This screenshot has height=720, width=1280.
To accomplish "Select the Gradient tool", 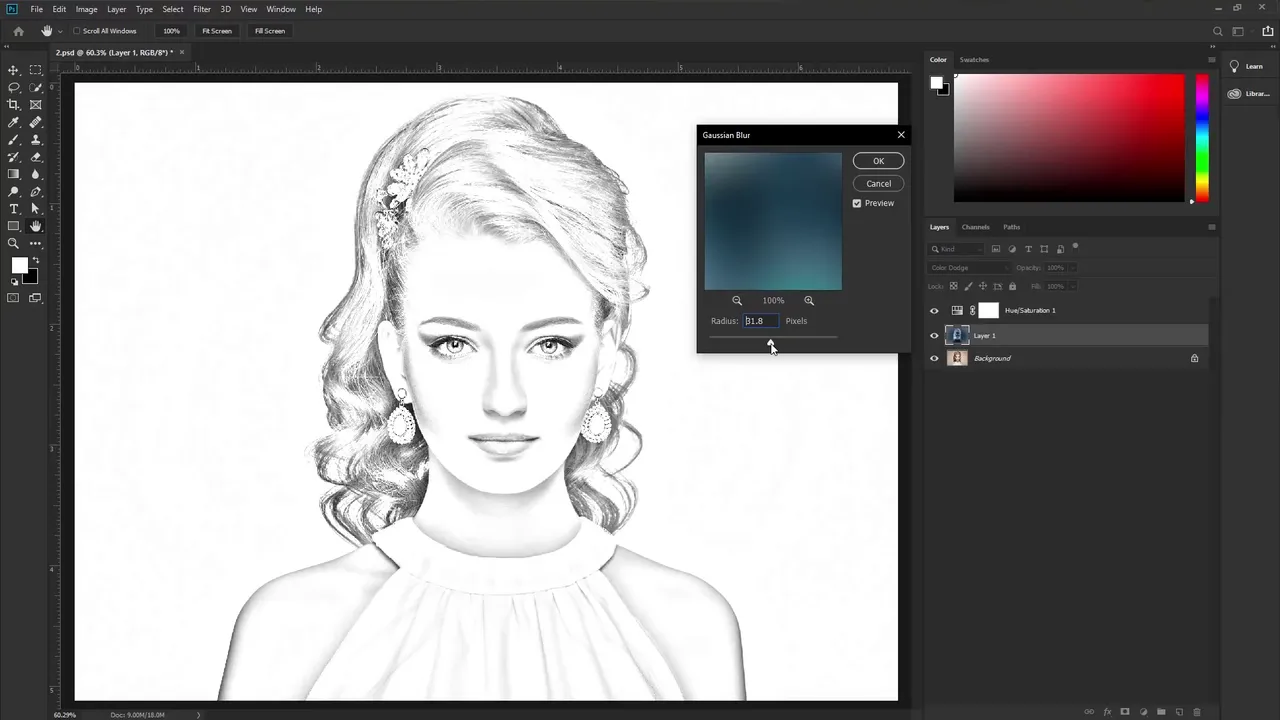I will [x=13, y=174].
